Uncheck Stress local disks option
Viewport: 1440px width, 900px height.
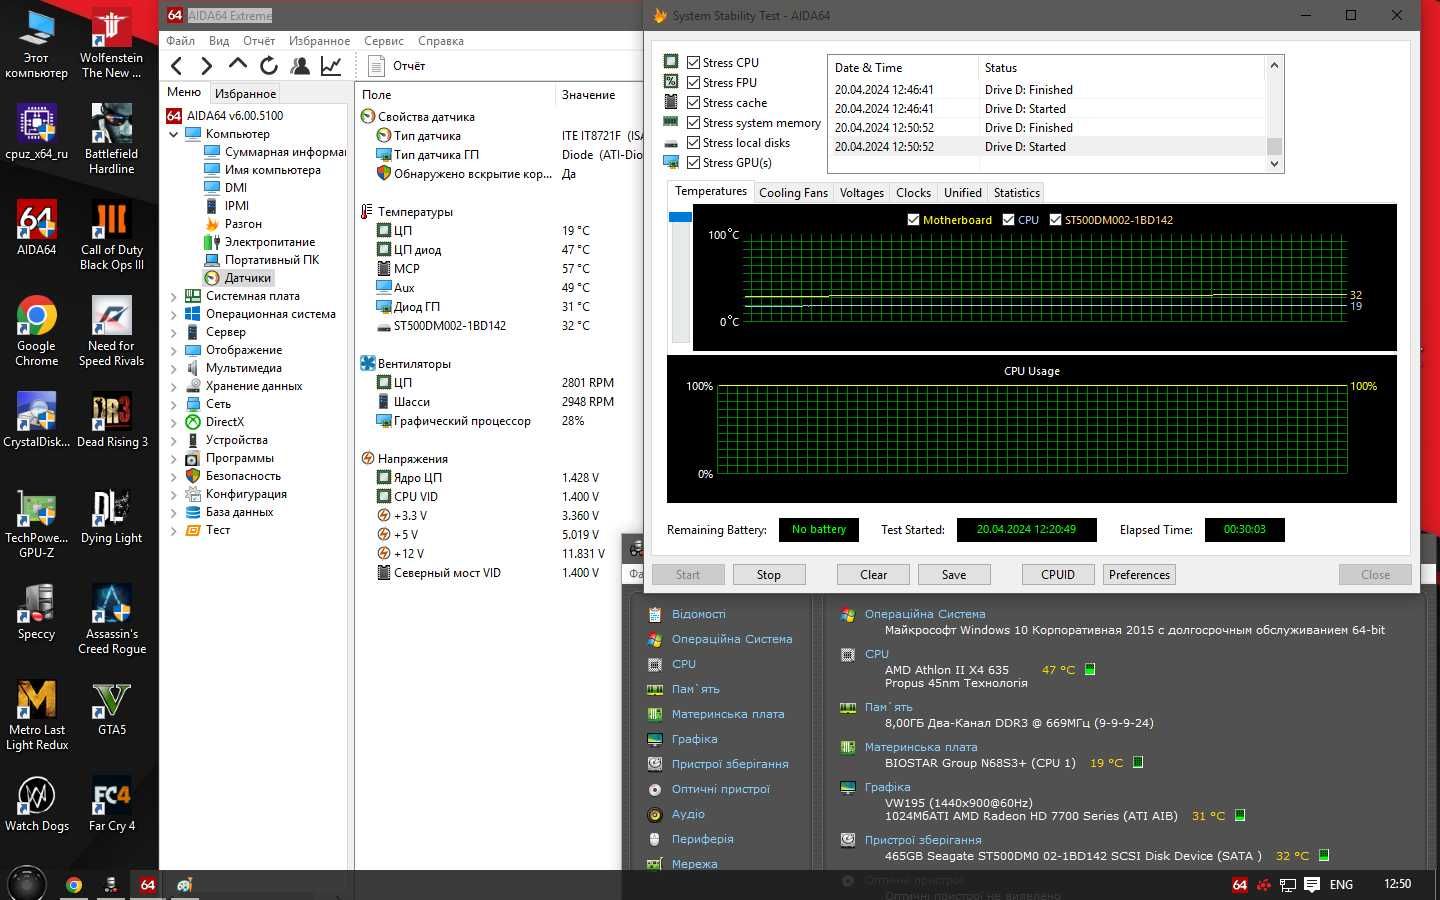693,142
